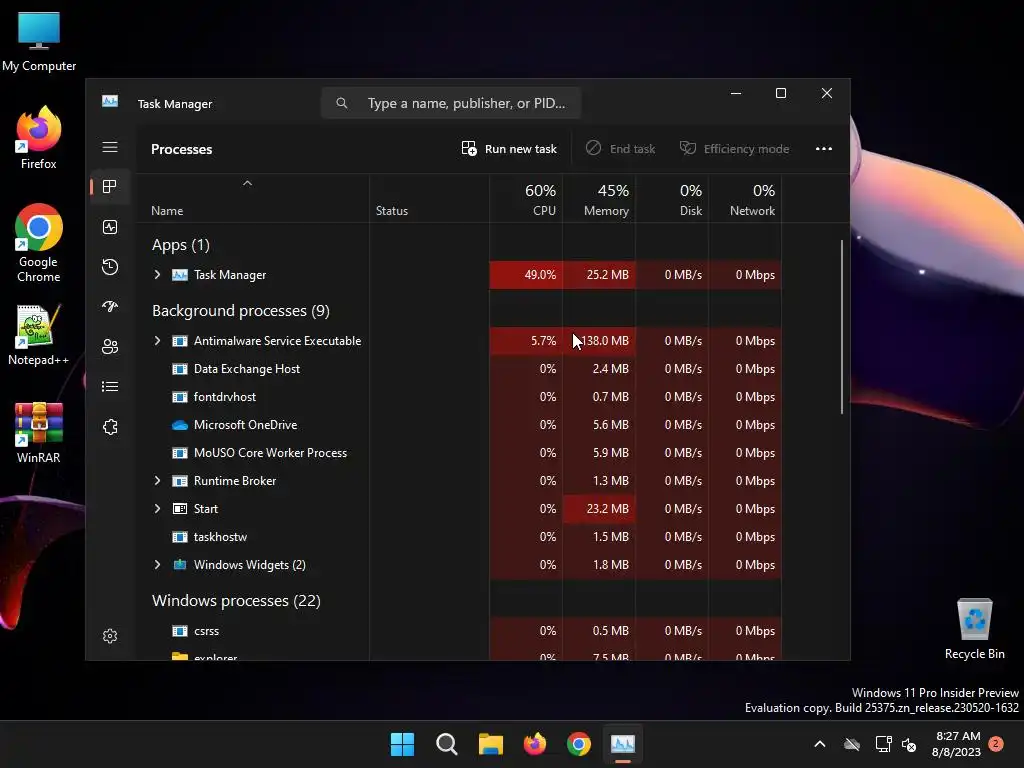
Task: Click the search box in Task Manager
Action: tap(451, 103)
